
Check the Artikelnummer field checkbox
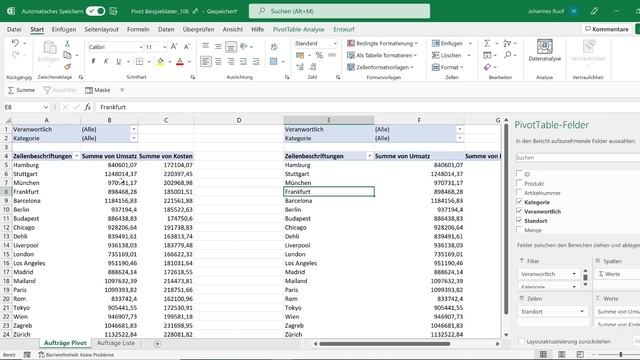pos(519,192)
